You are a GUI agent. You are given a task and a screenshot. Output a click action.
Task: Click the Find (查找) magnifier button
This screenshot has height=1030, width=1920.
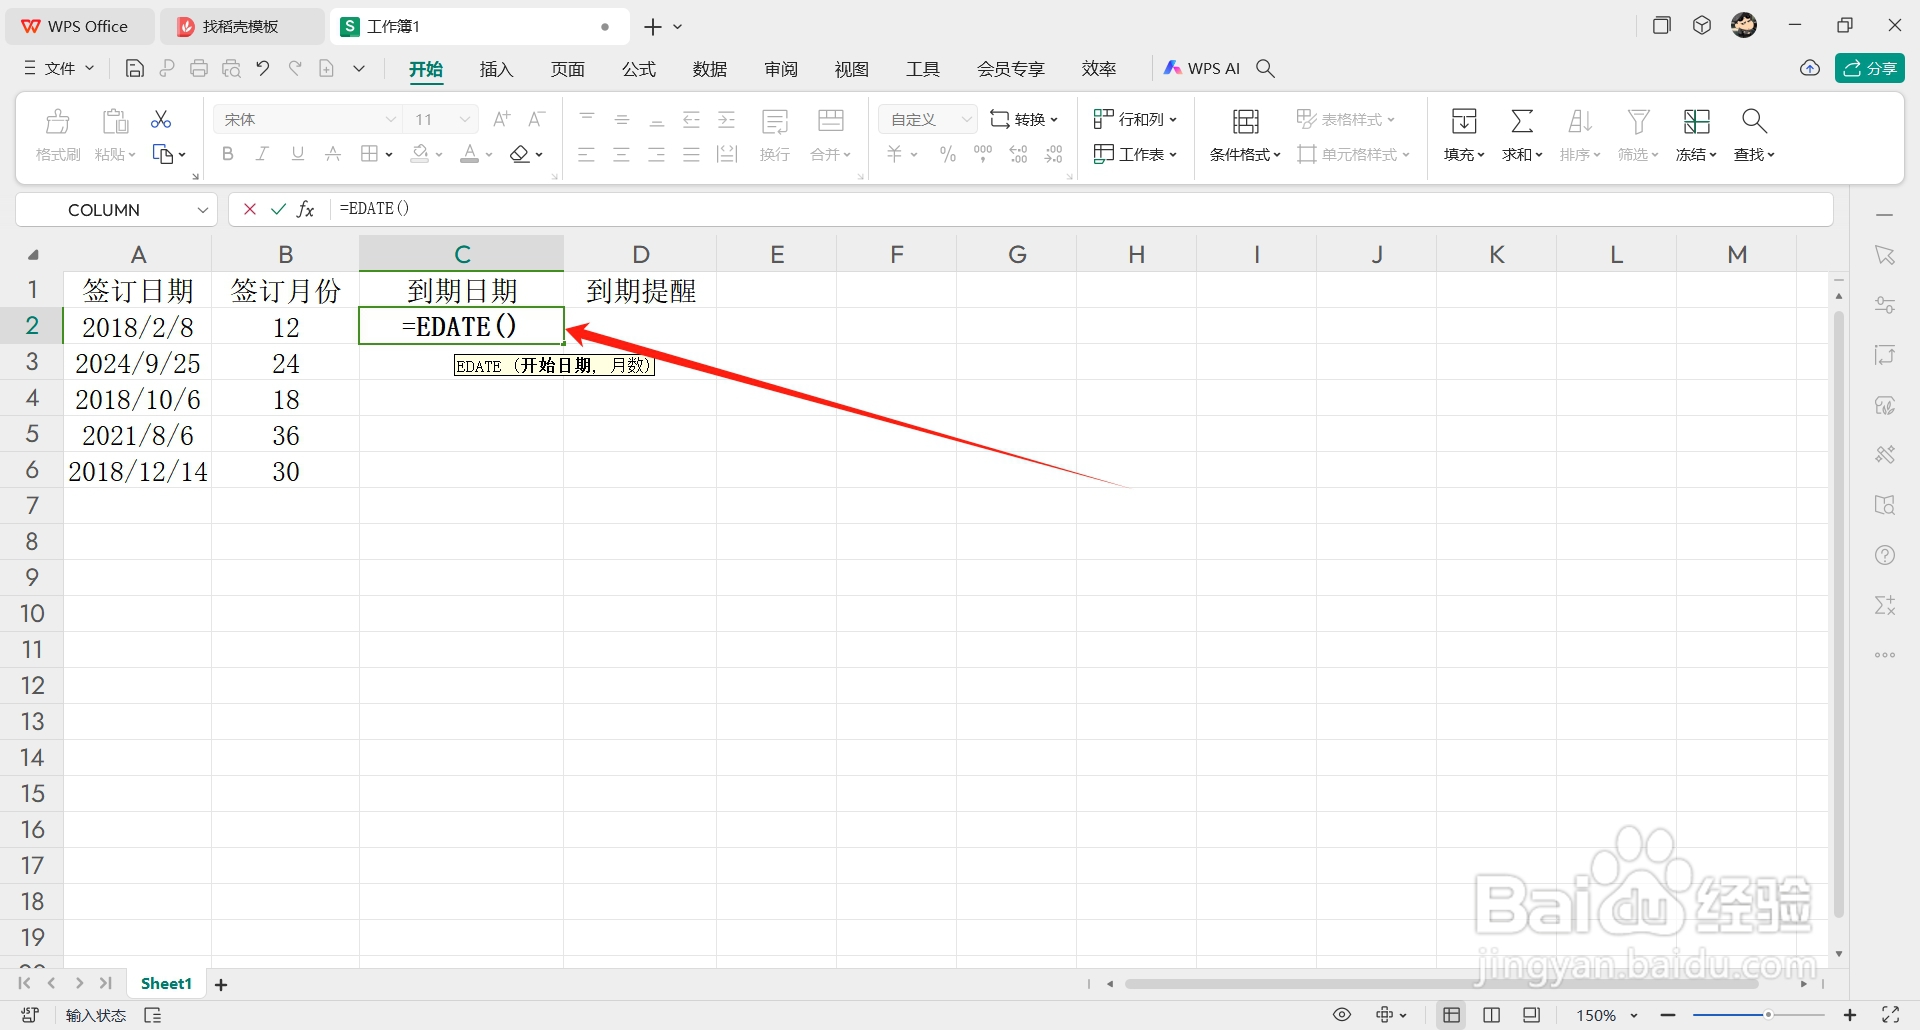[x=1754, y=135]
